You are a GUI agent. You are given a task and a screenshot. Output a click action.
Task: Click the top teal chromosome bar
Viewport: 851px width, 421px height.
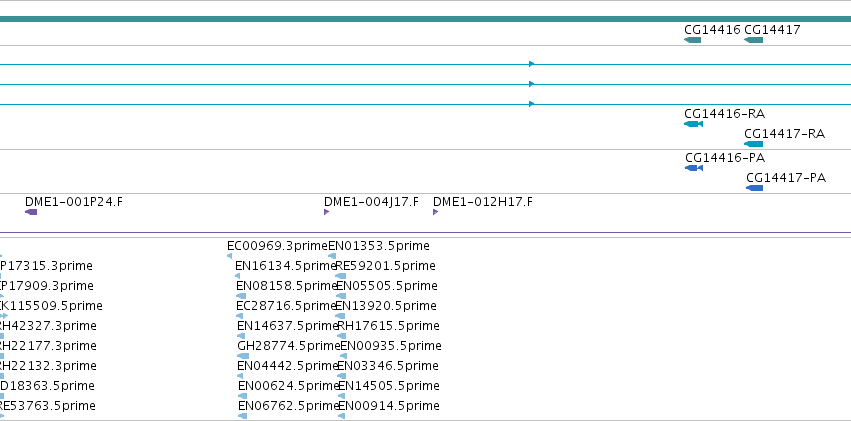pos(426,19)
